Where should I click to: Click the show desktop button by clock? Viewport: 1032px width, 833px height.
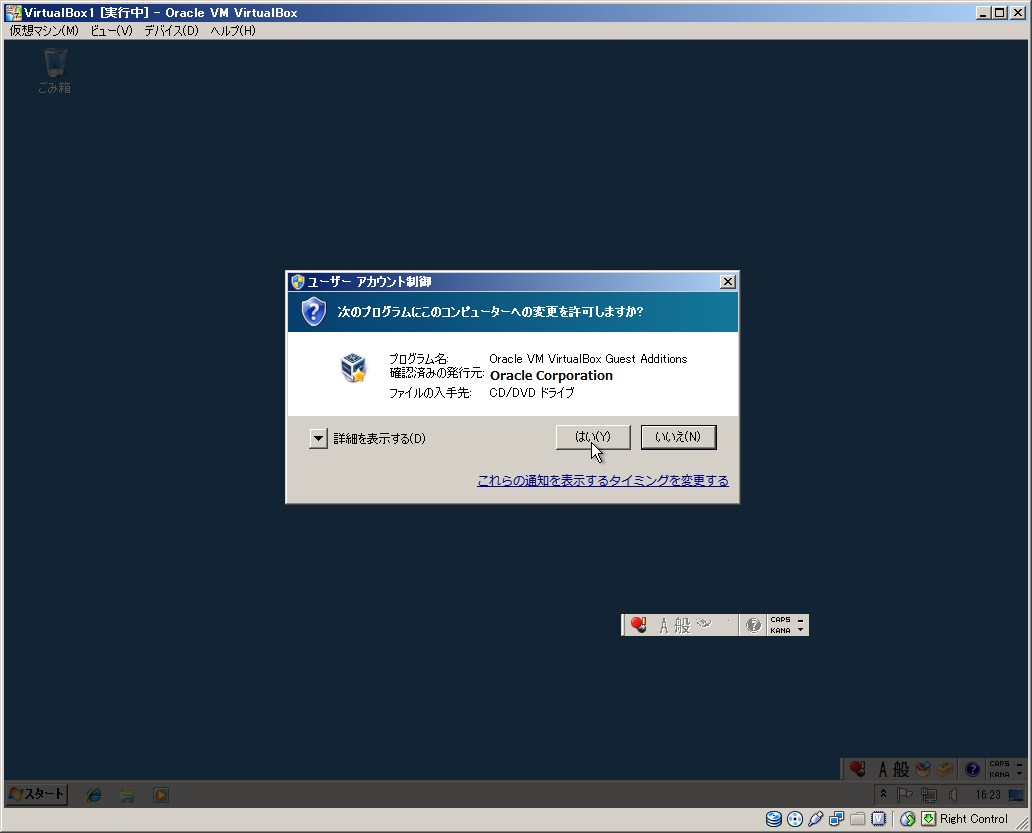pos(1018,795)
